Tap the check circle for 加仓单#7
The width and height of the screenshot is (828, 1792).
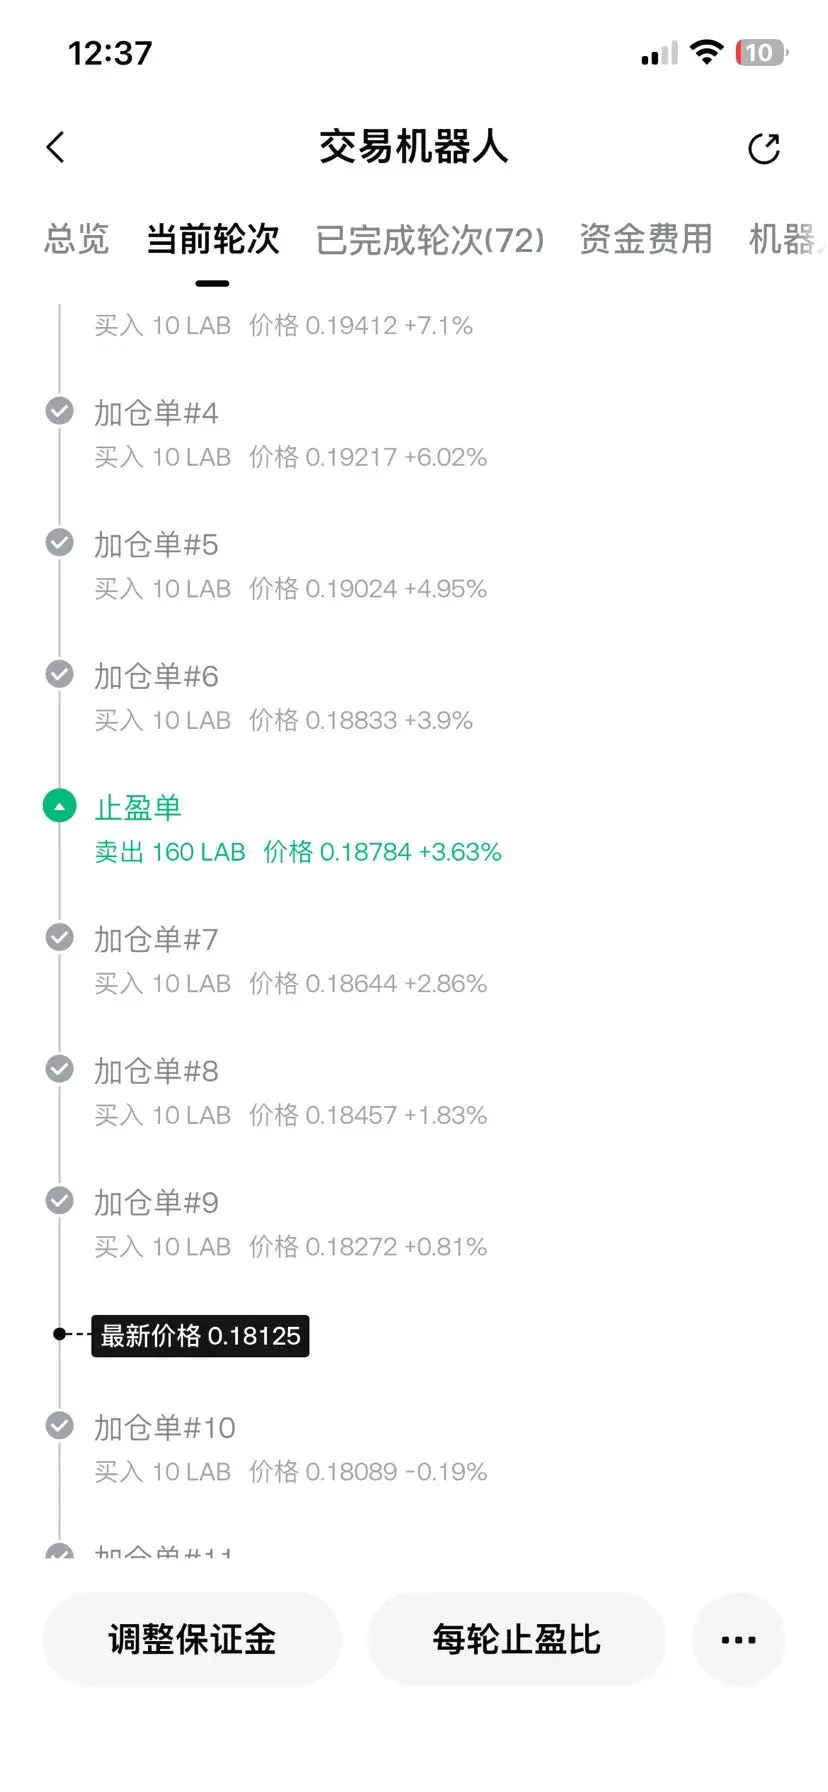click(x=60, y=937)
